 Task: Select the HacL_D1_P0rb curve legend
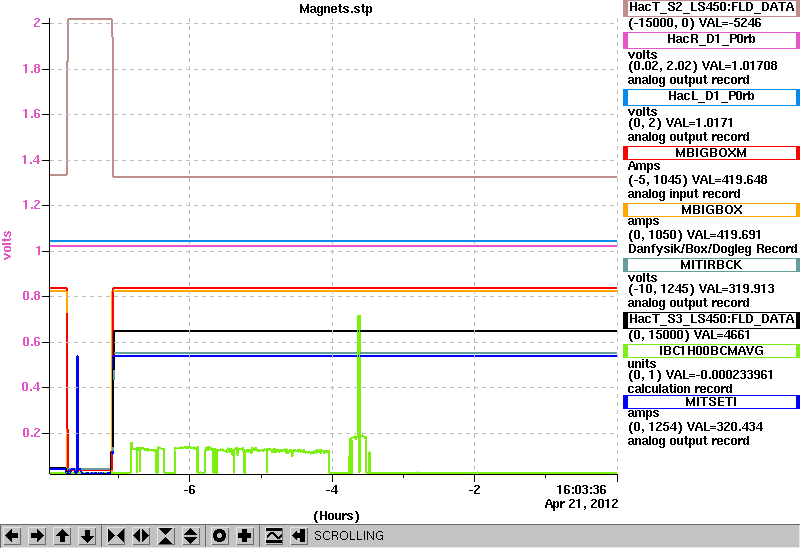pyautogui.click(x=711, y=97)
